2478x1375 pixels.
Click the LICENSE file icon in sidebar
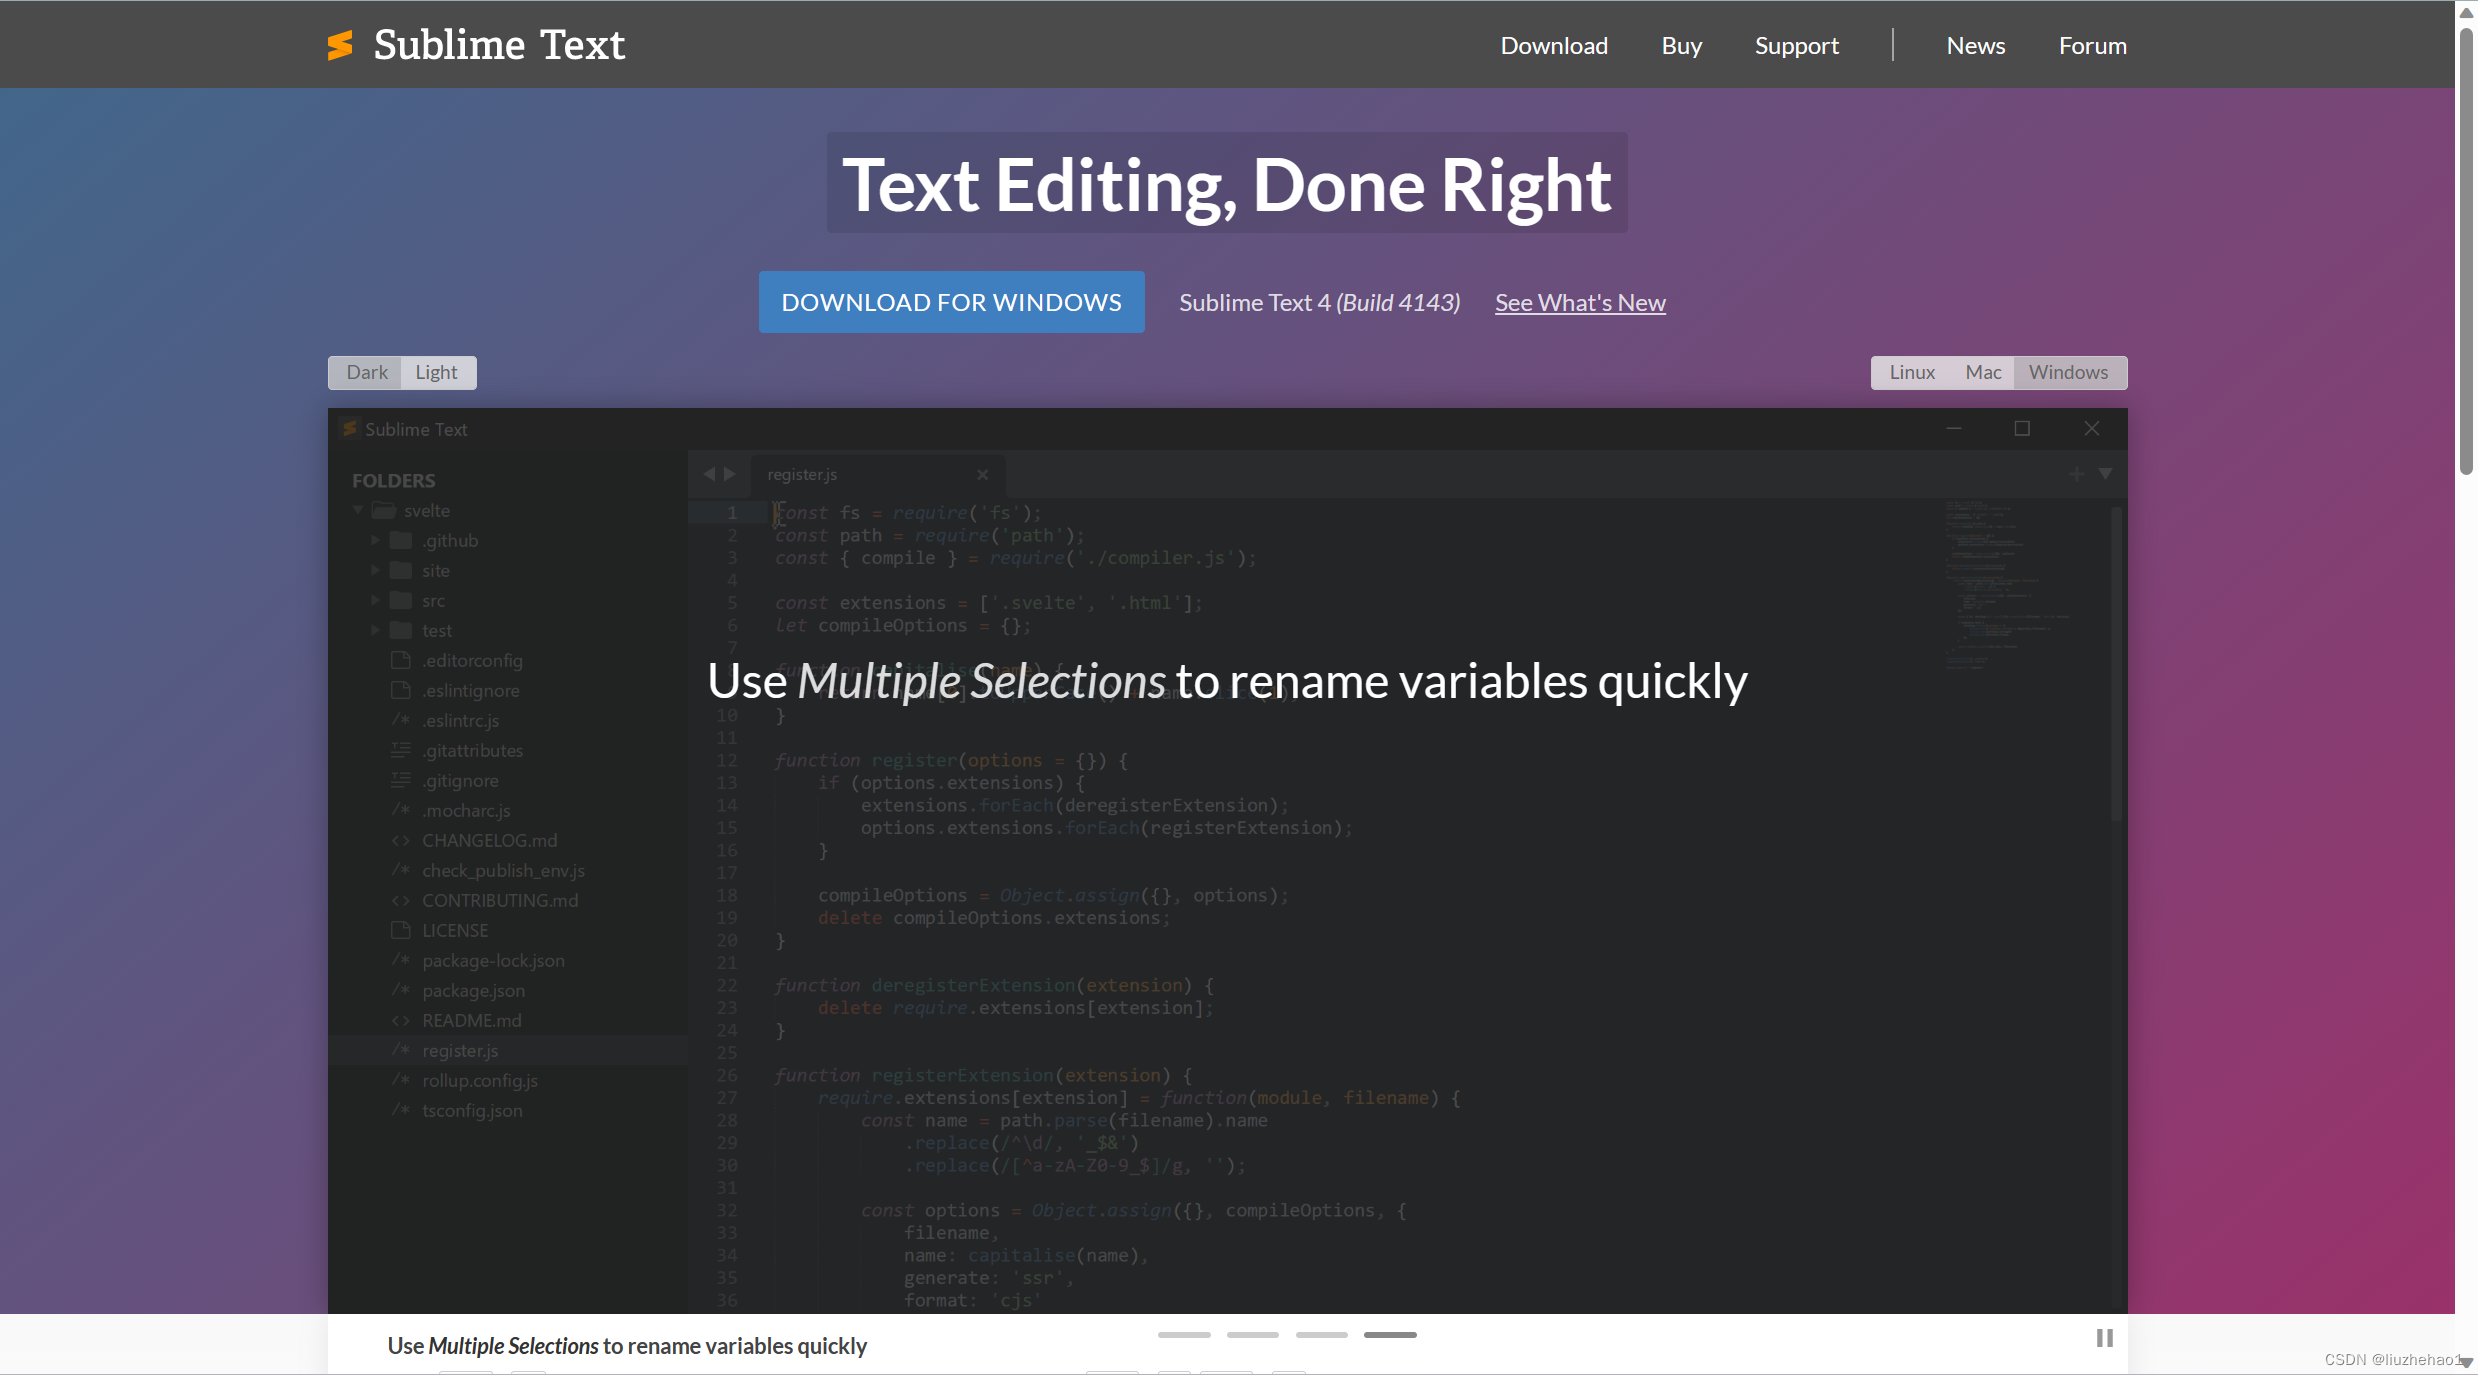click(x=401, y=930)
